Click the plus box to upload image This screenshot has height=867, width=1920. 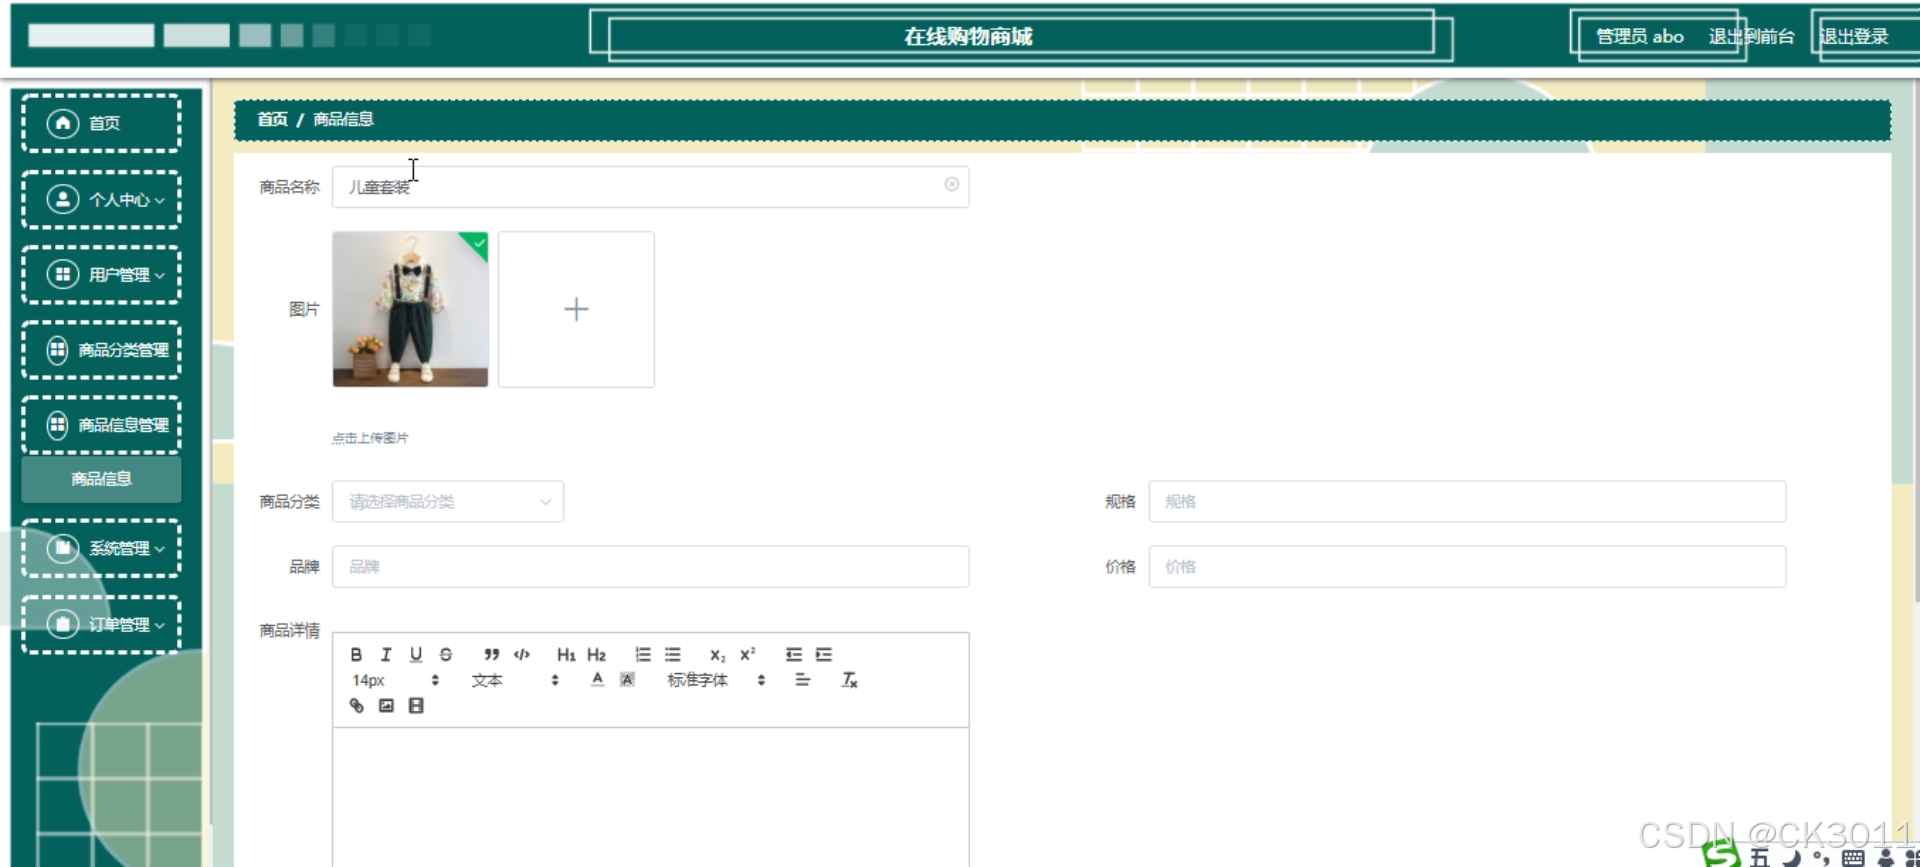[576, 309]
